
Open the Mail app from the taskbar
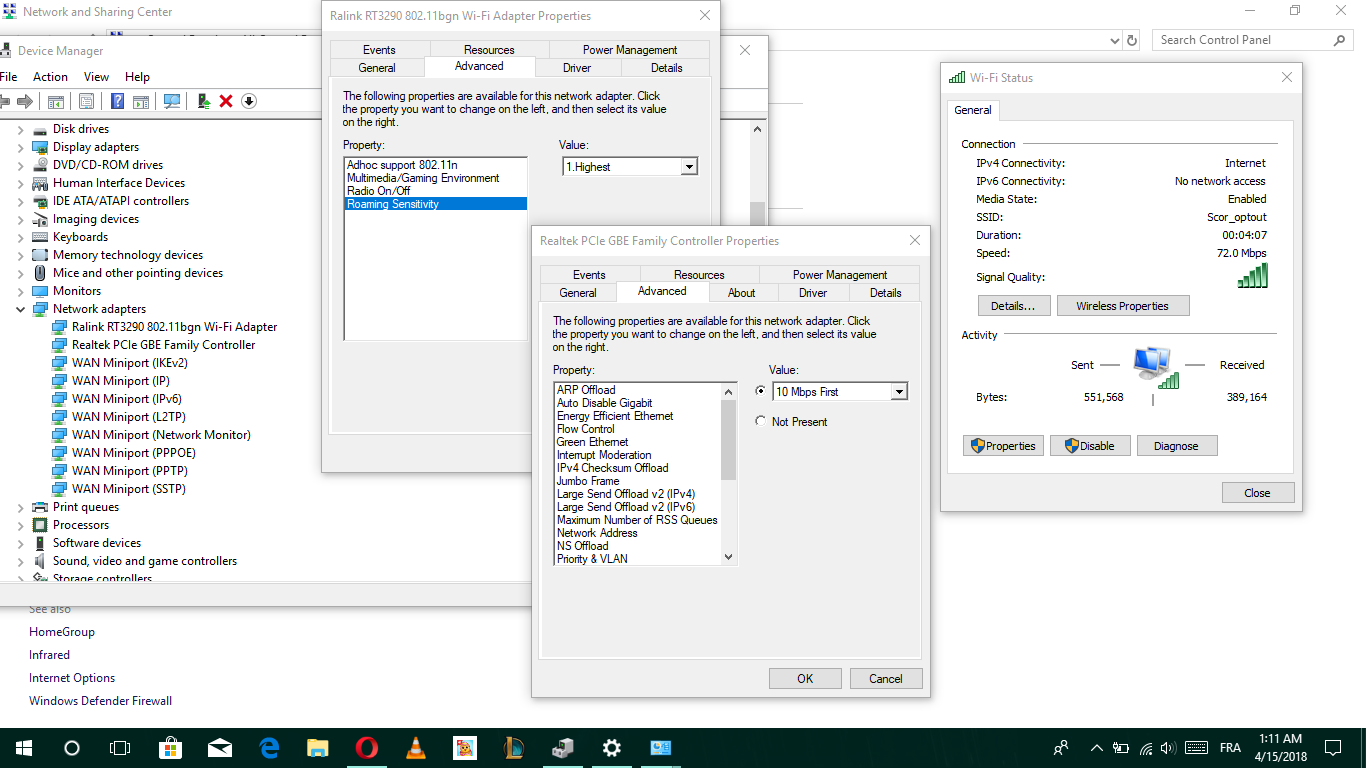pos(220,748)
